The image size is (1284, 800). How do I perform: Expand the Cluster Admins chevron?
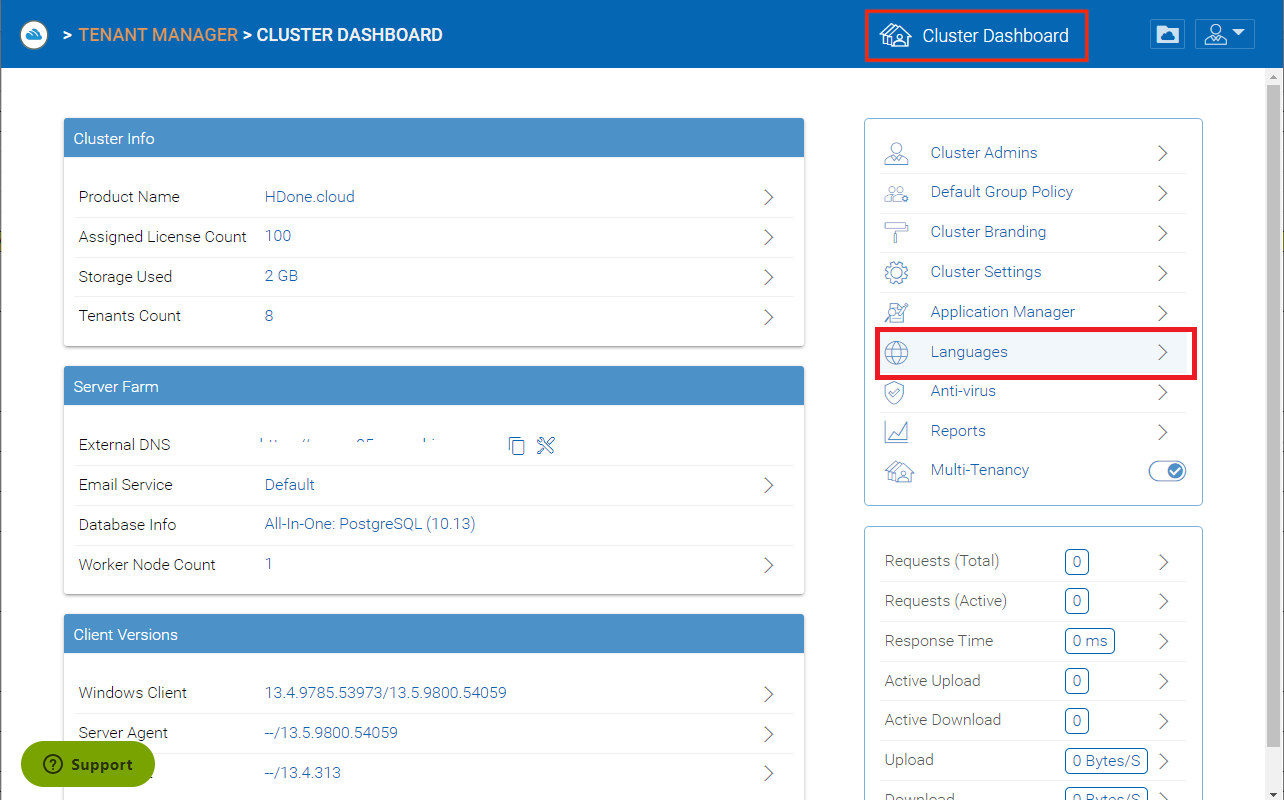(x=1163, y=153)
